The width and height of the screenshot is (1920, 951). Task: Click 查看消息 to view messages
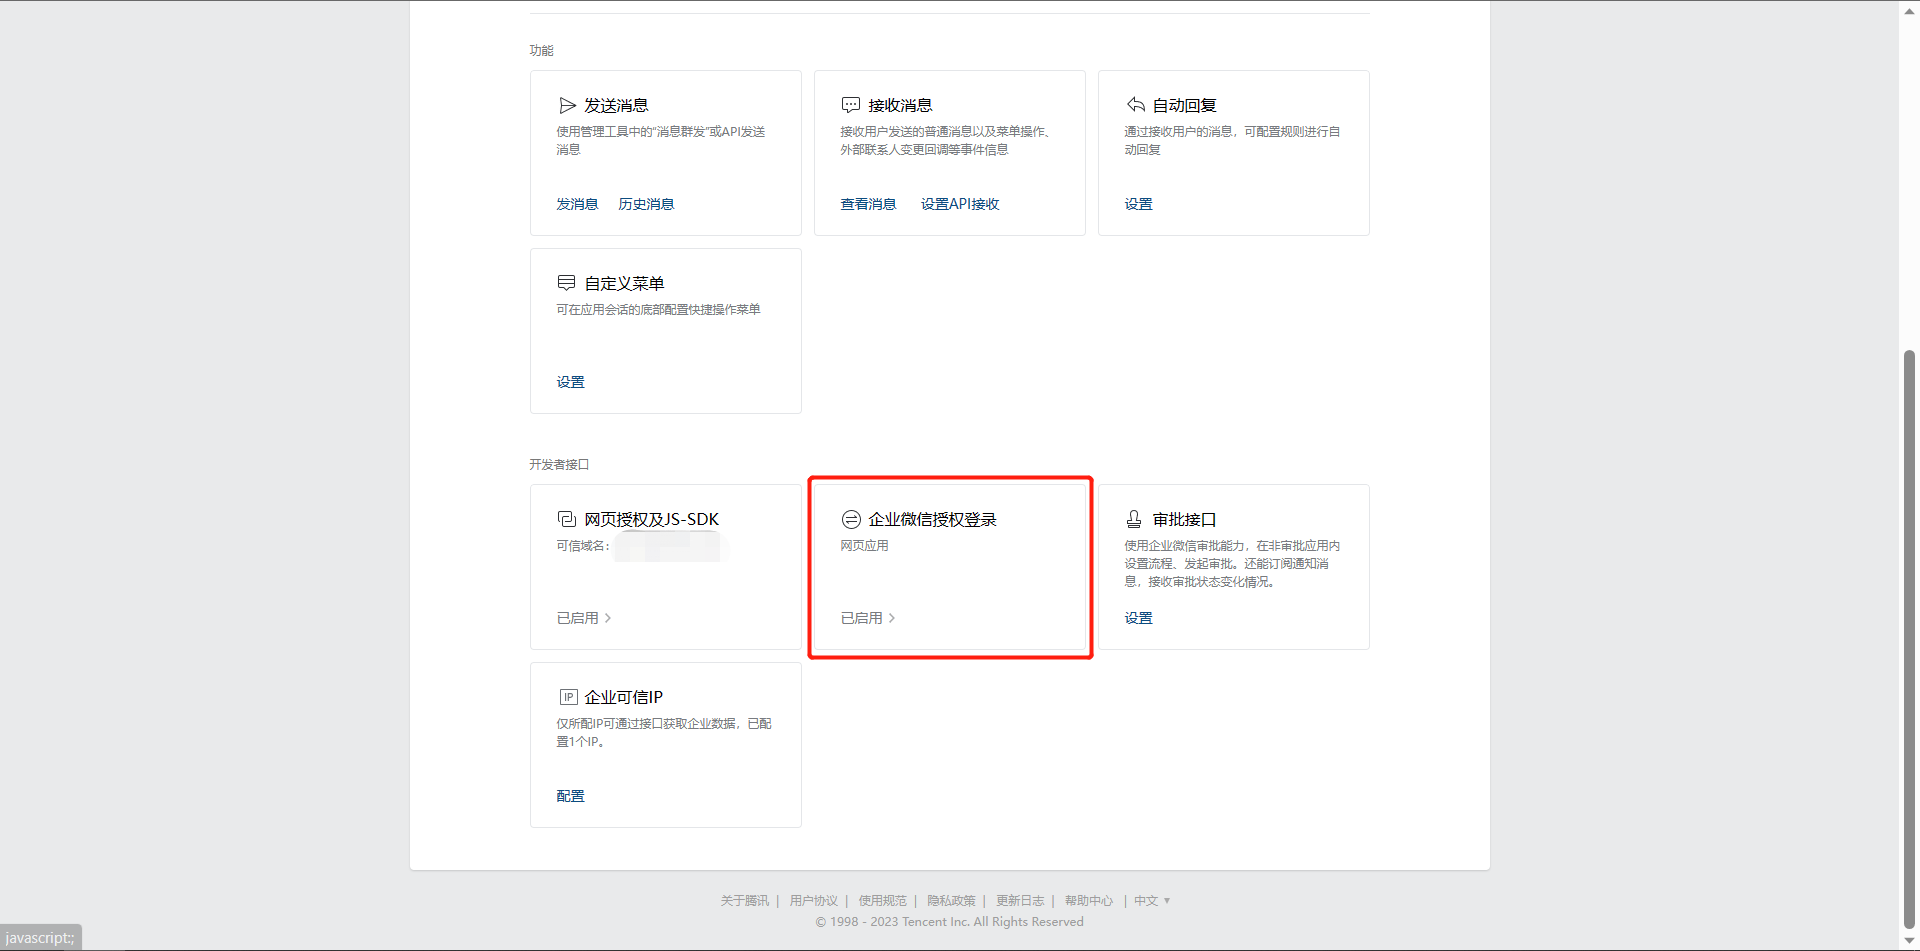(x=868, y=204)
